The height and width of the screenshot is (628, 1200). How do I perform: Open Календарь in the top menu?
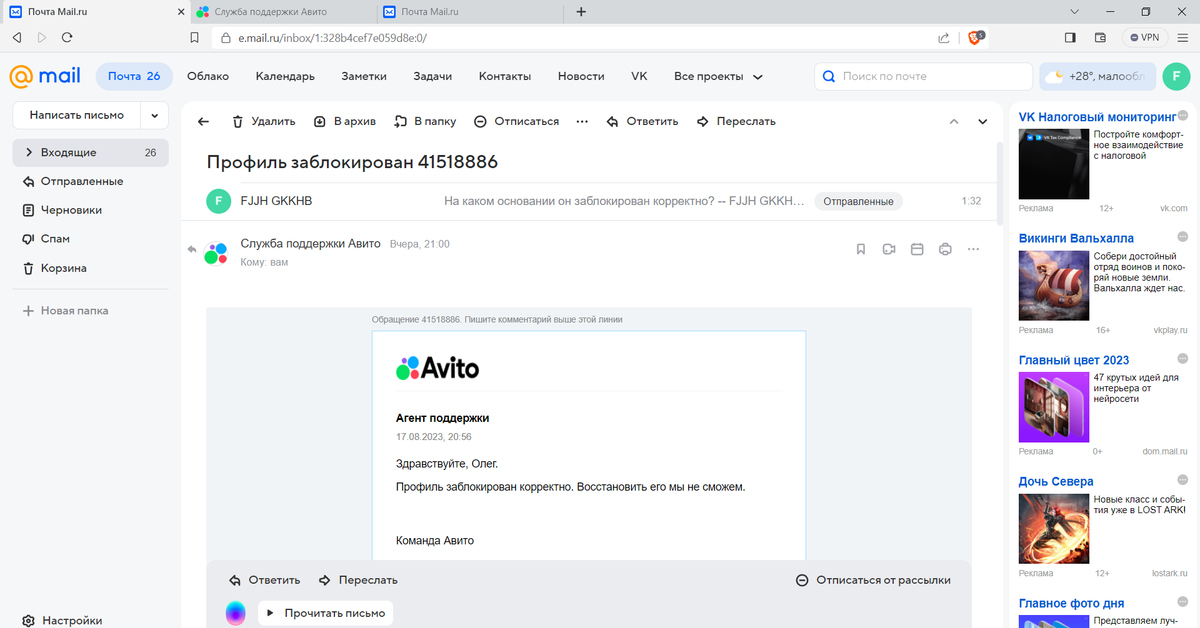[x=285, y=76]
